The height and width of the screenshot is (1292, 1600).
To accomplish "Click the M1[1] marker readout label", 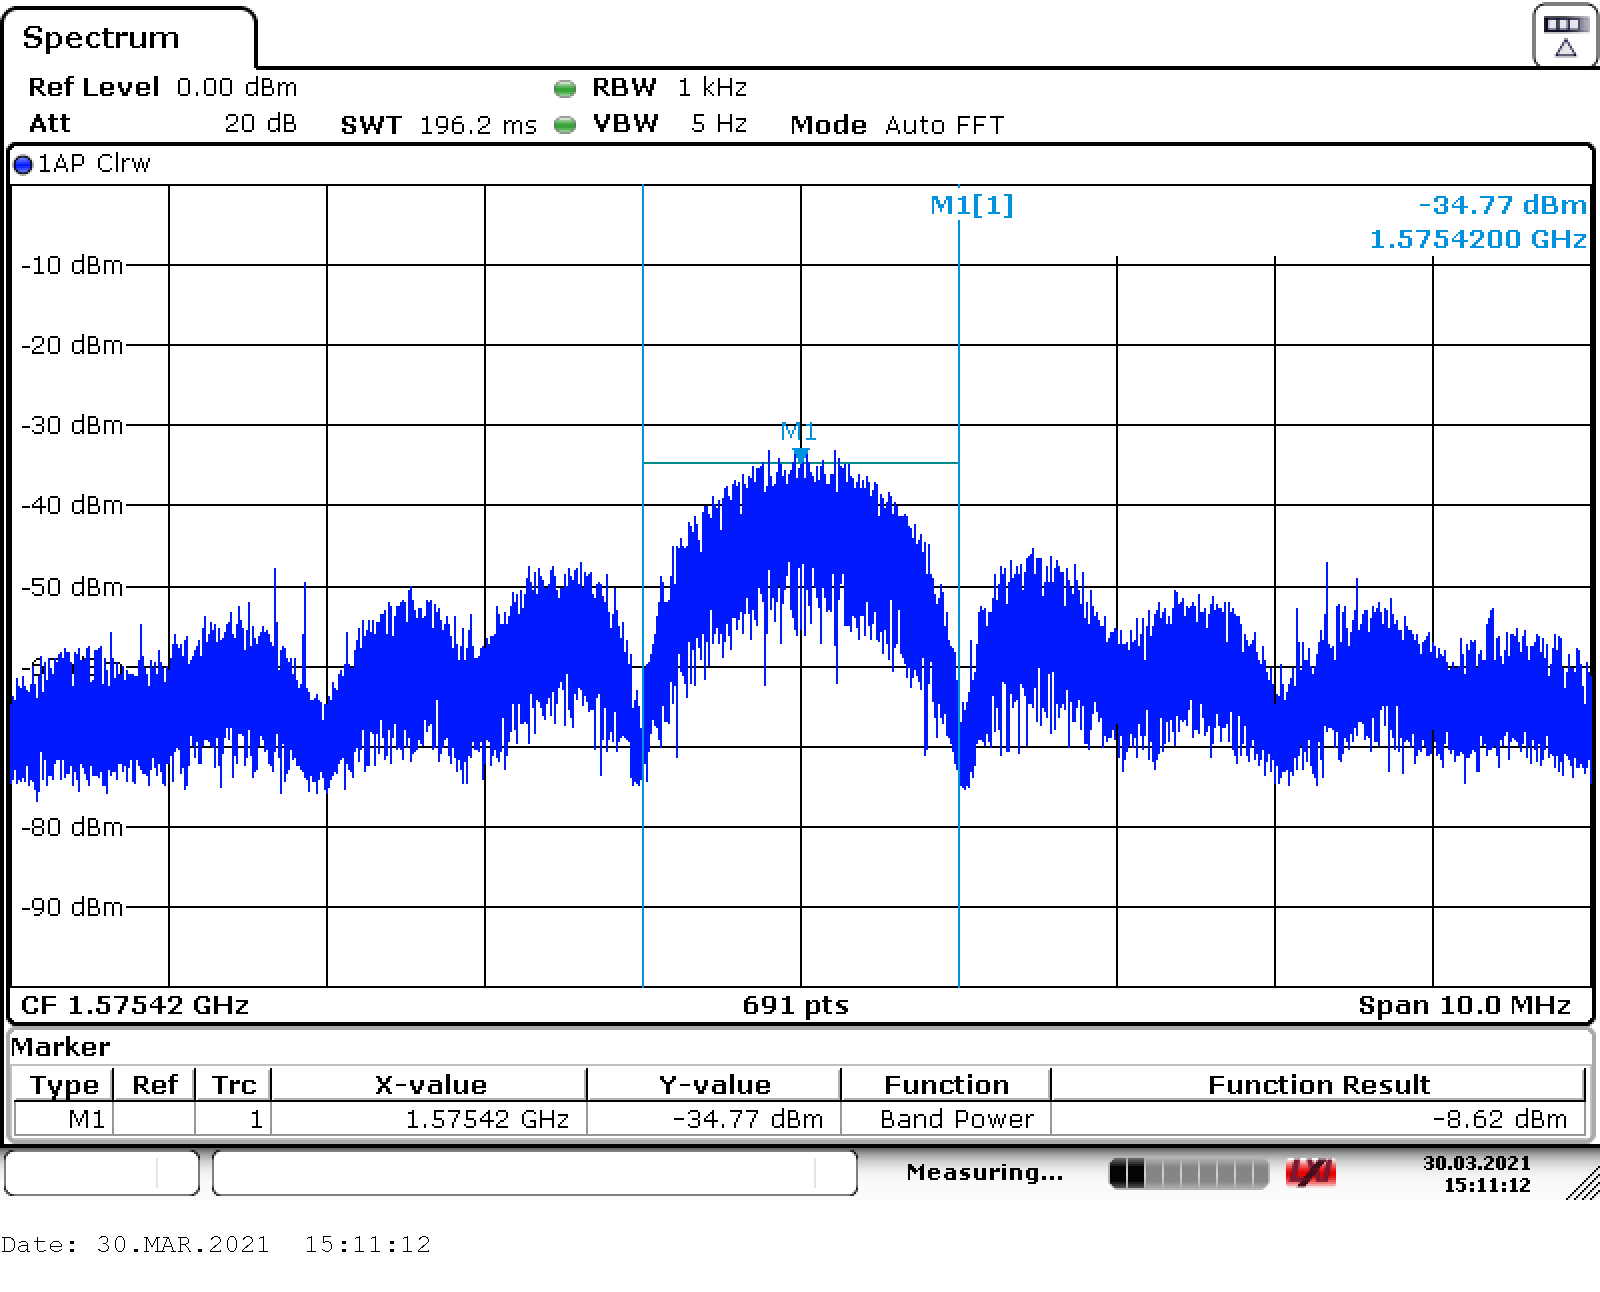I will [971, 205].
